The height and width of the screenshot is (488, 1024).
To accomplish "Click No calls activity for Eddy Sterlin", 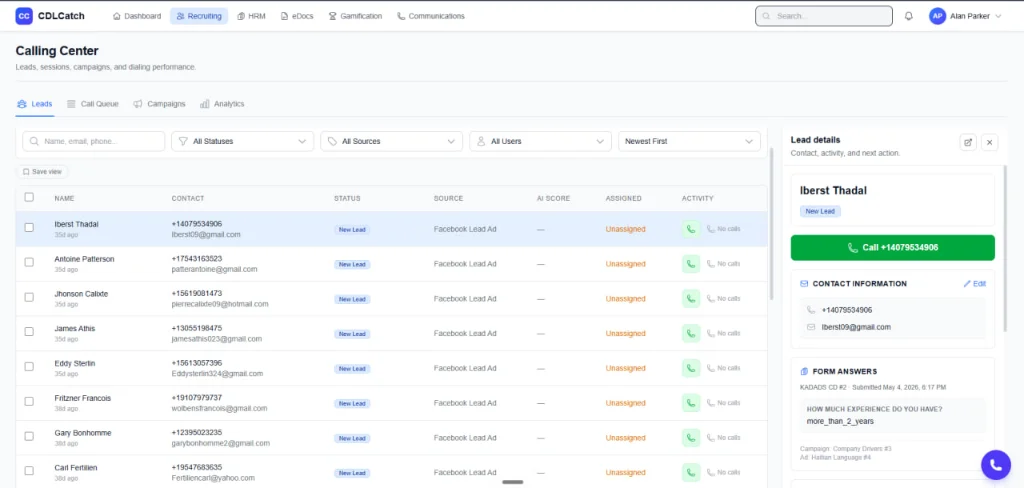I will [x=724, y=368].
